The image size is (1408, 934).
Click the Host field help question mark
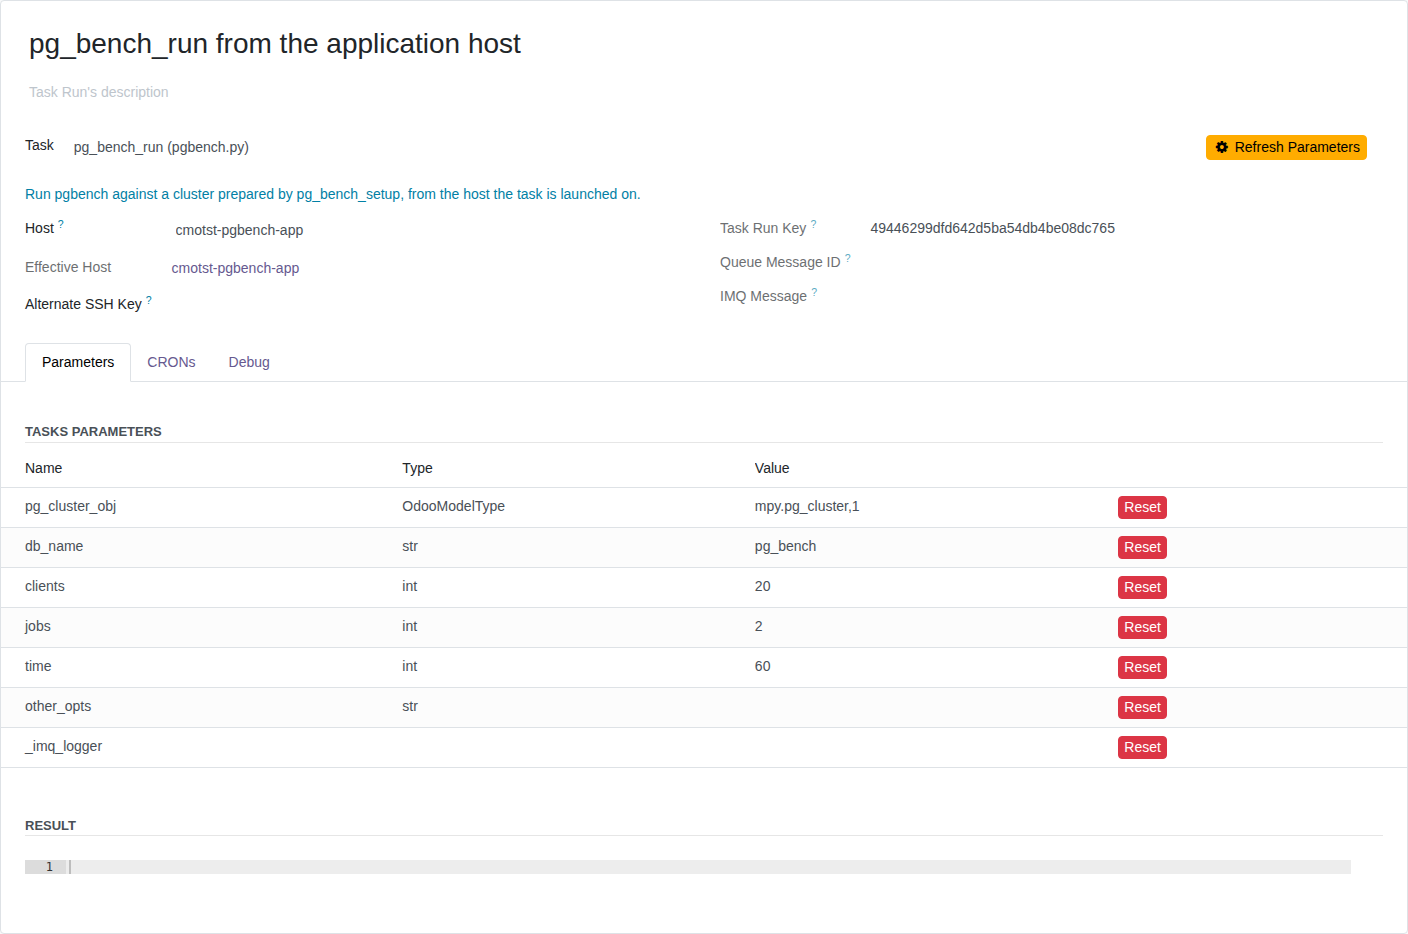point(61,224)
